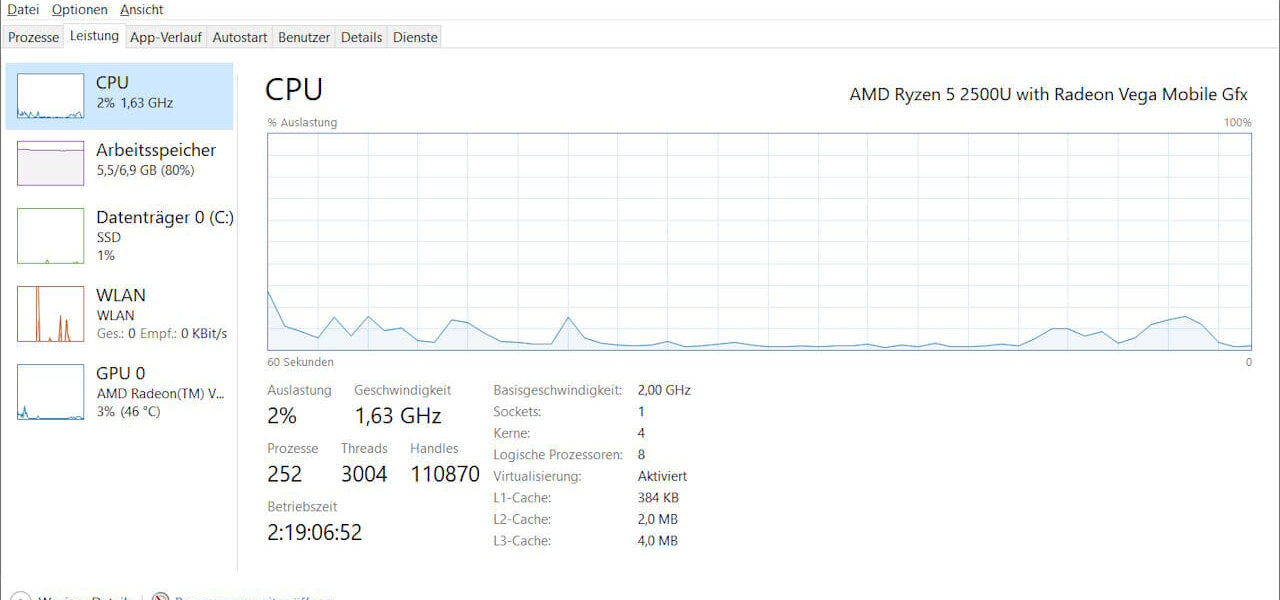Click the 'Geschwindigkeit' label below the graph
1280x600 pixels.
pyautogui.click(x=403, y=390)
